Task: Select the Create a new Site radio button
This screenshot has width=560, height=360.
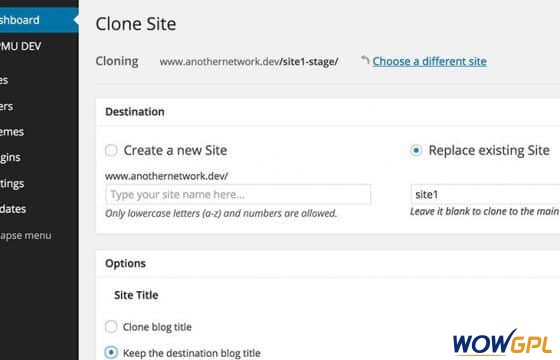Action: pyautogui.click(x=111, y=150)
